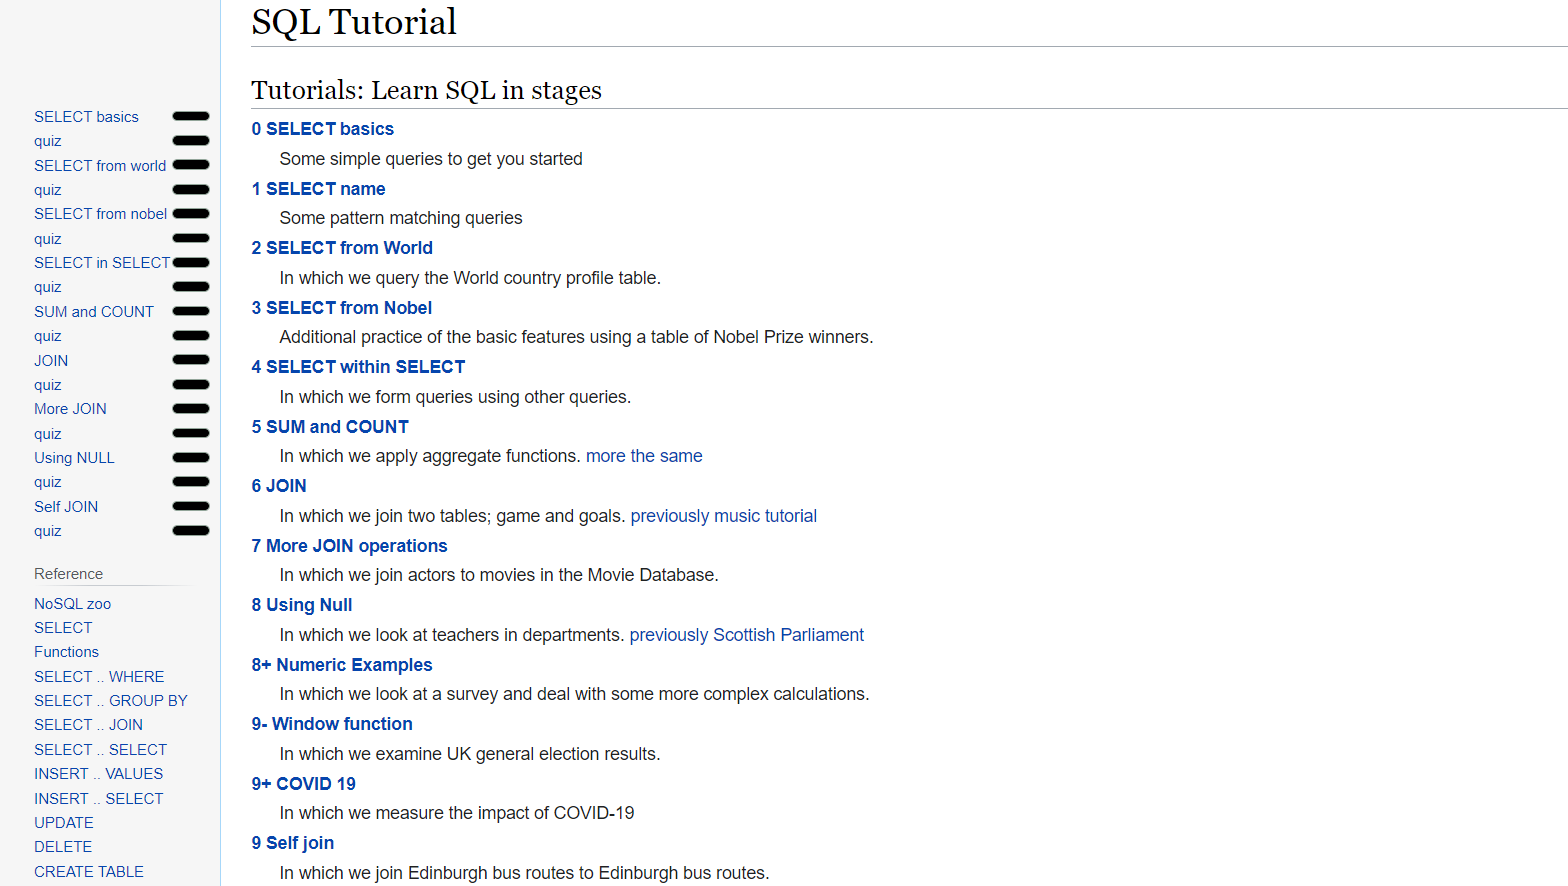Click the progress bar next to 'More JOIN'
Image resolution: width=1568 pixels, height=886 pixels.
pos(191,409)
